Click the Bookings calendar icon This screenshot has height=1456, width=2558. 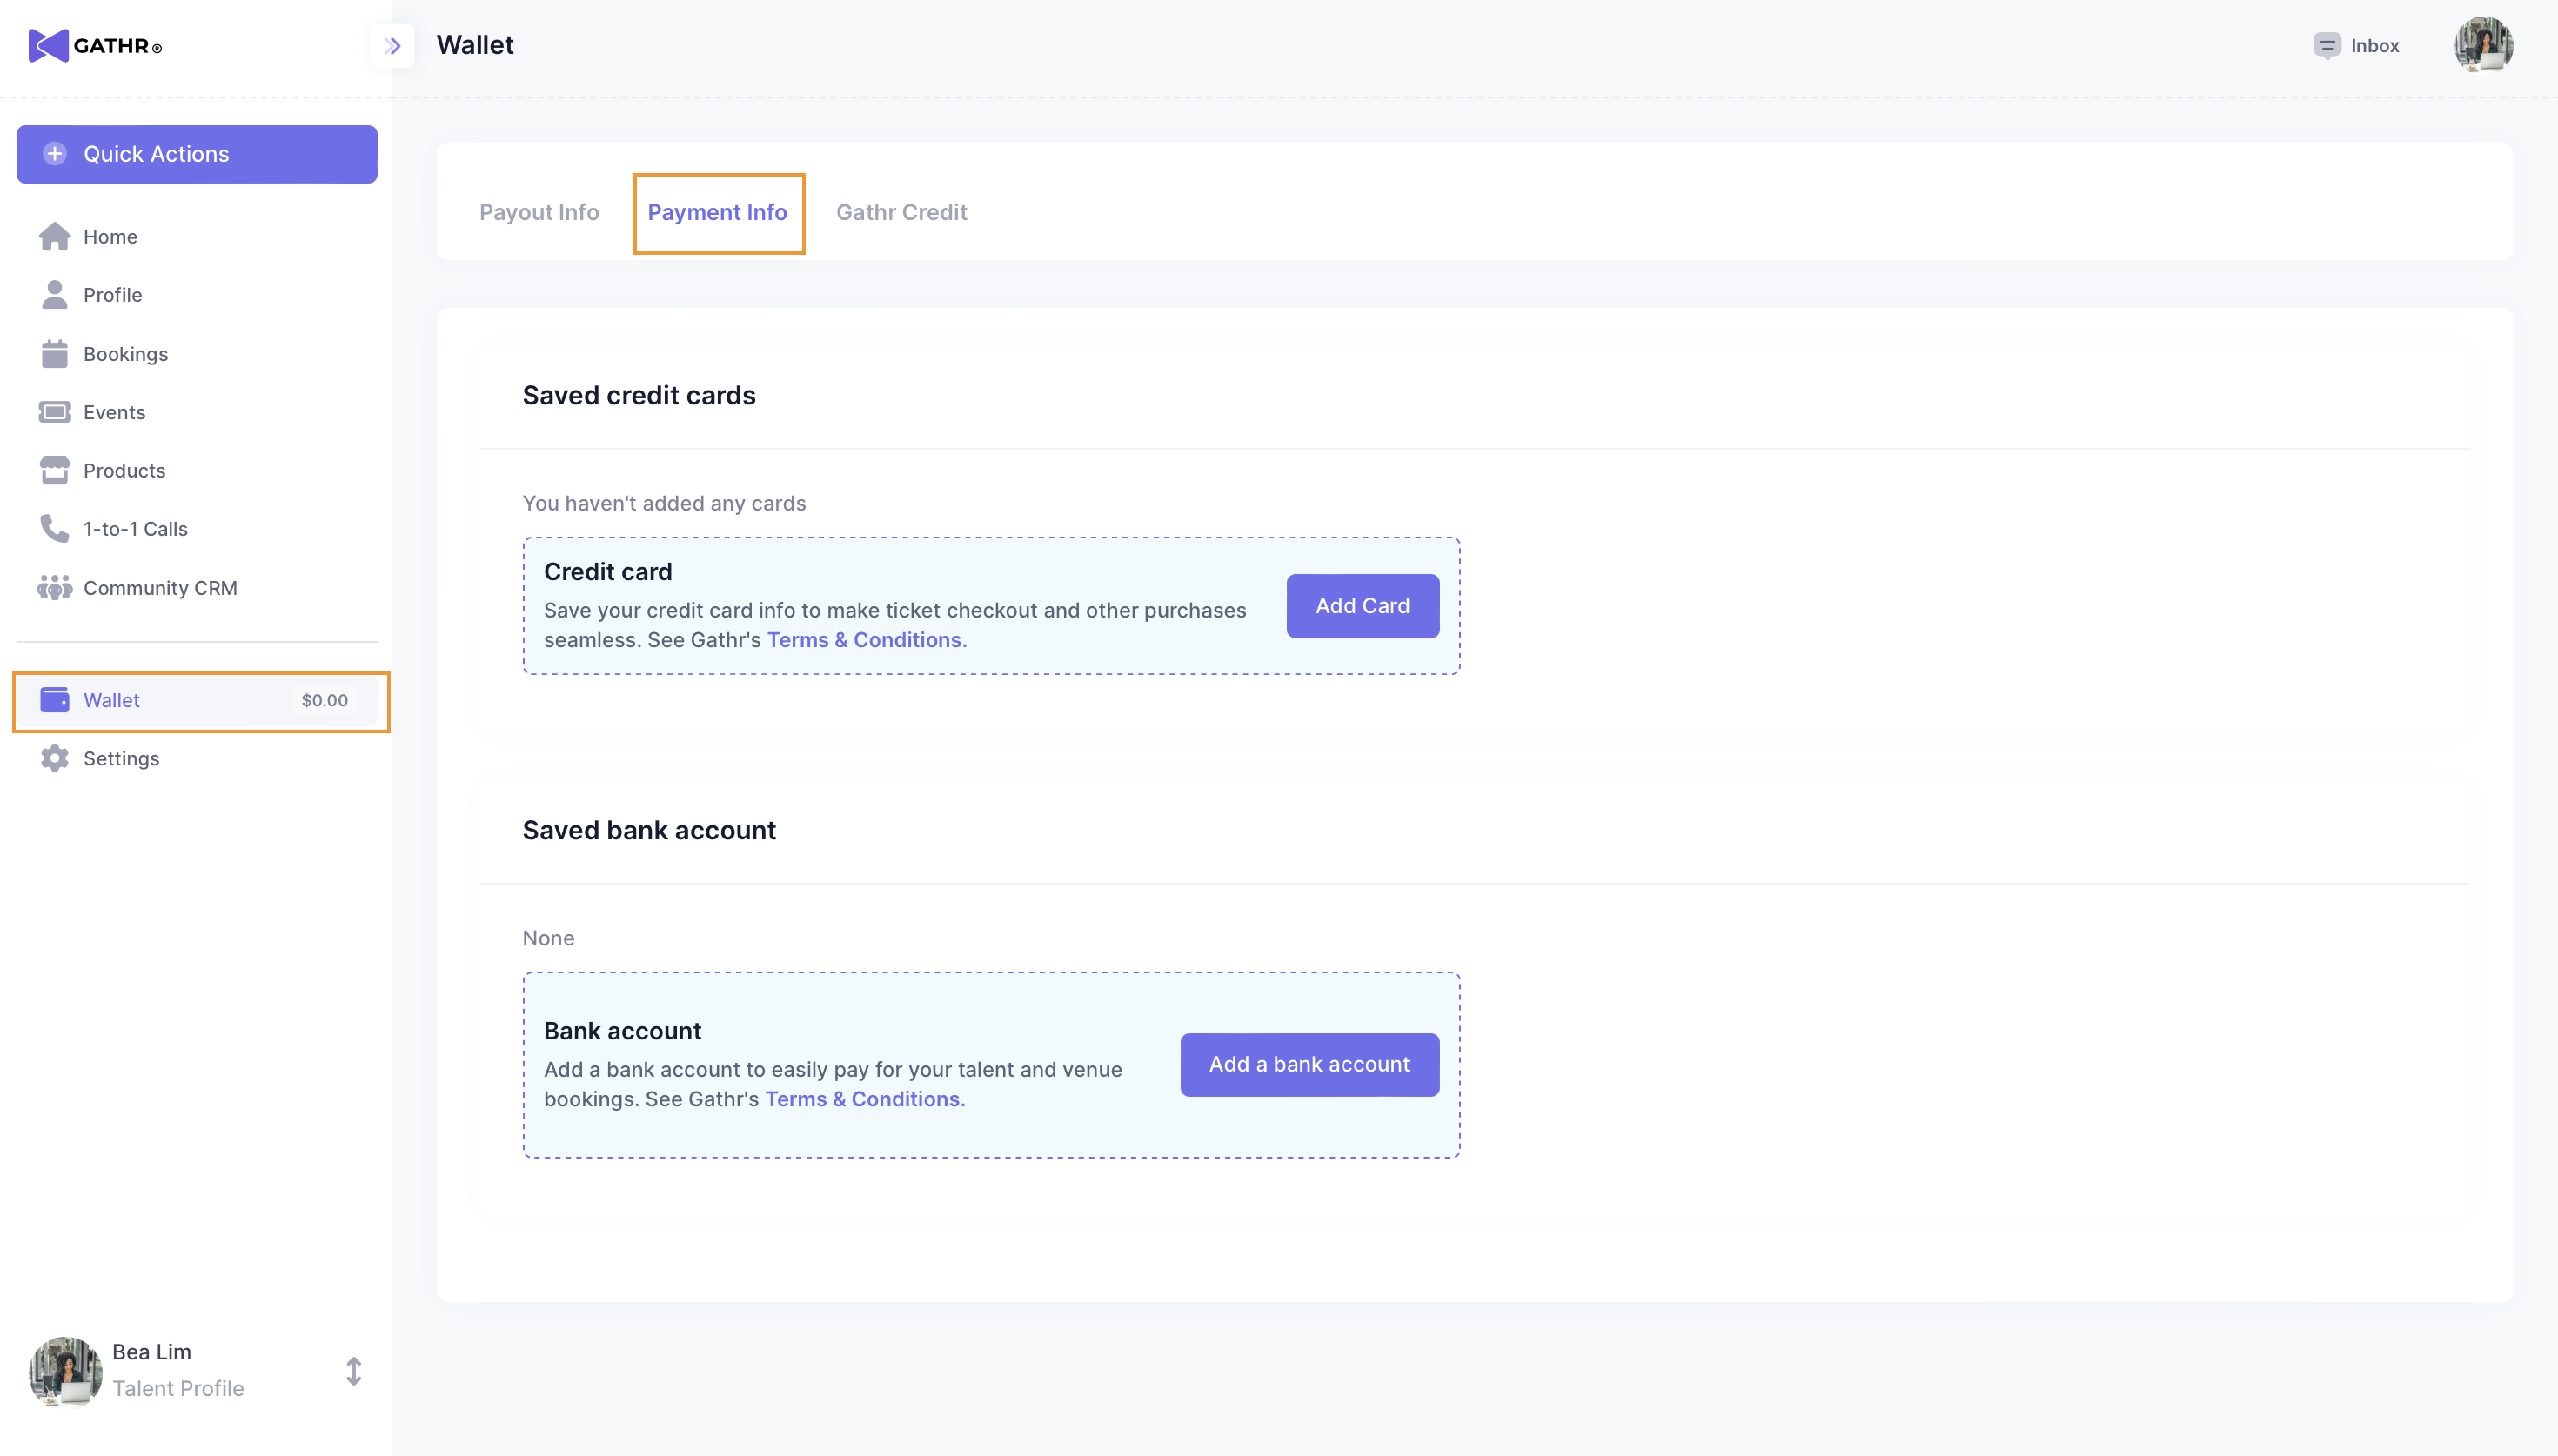point(54,354)
